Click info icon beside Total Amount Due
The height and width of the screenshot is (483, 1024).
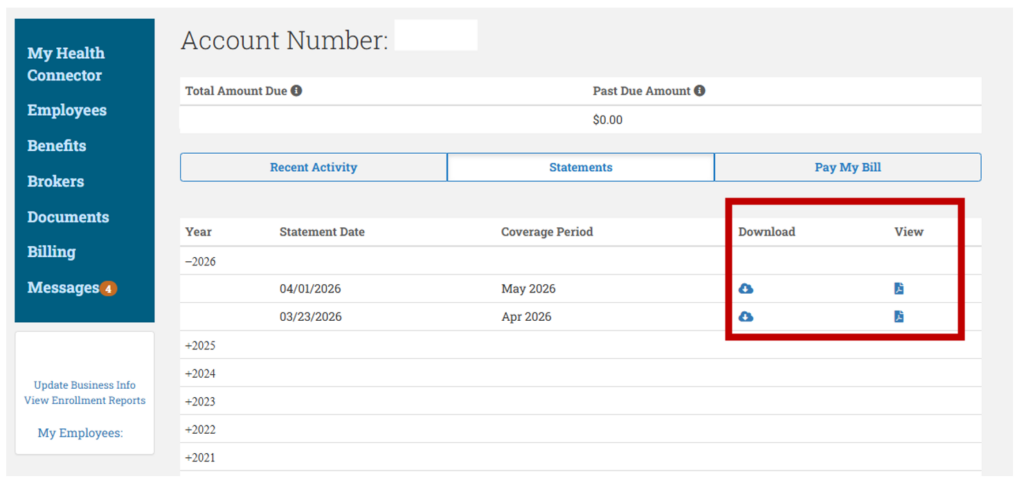(x=296, y=91)
